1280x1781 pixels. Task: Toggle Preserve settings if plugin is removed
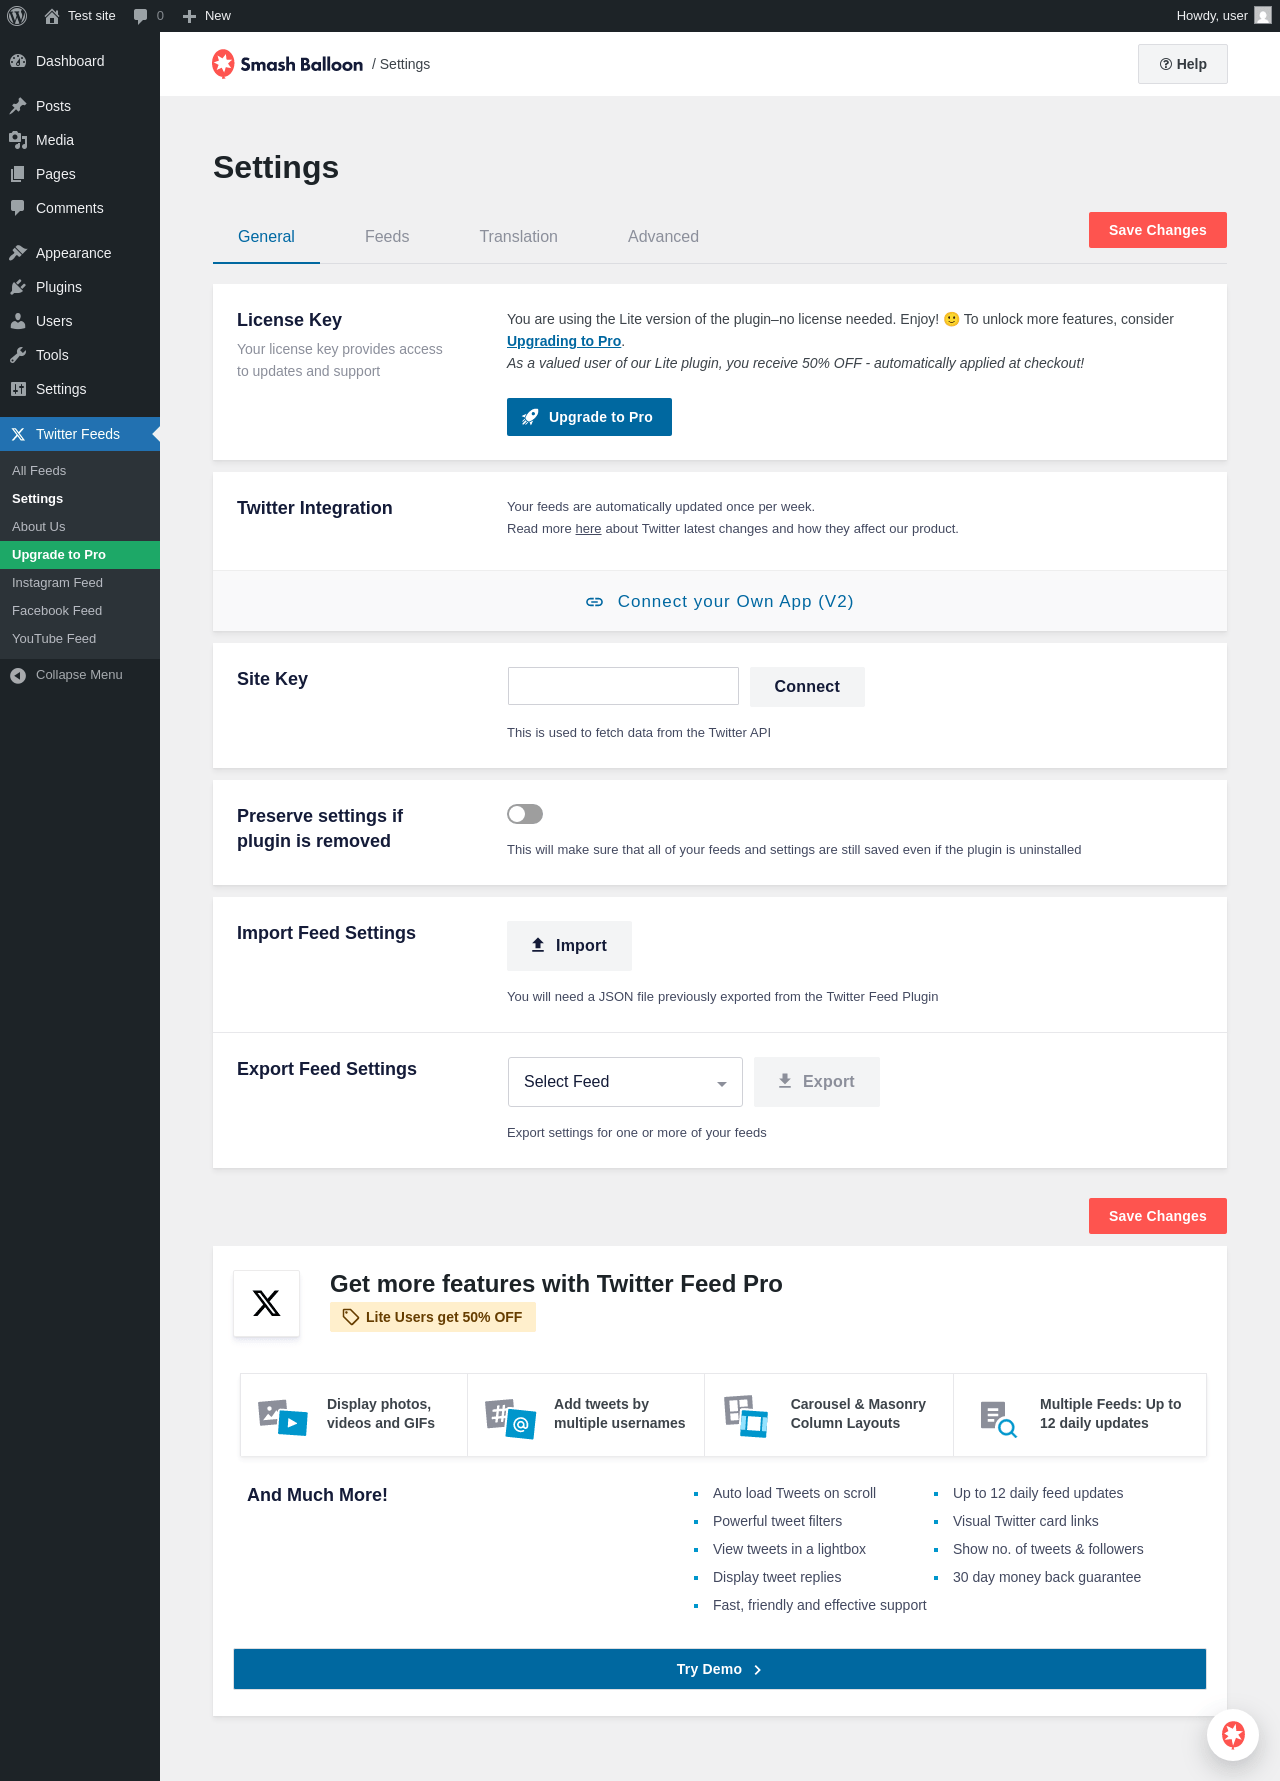[525, 814]
